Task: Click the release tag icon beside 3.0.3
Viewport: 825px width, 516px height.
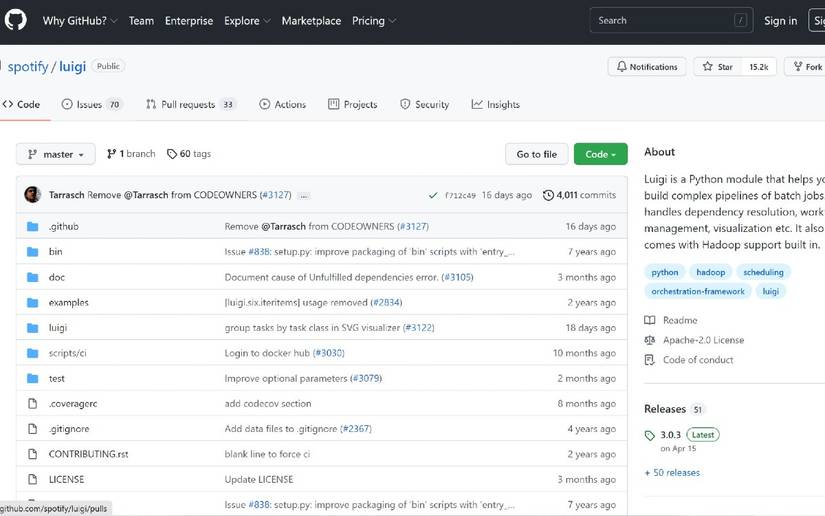Action: coord(650,436)
